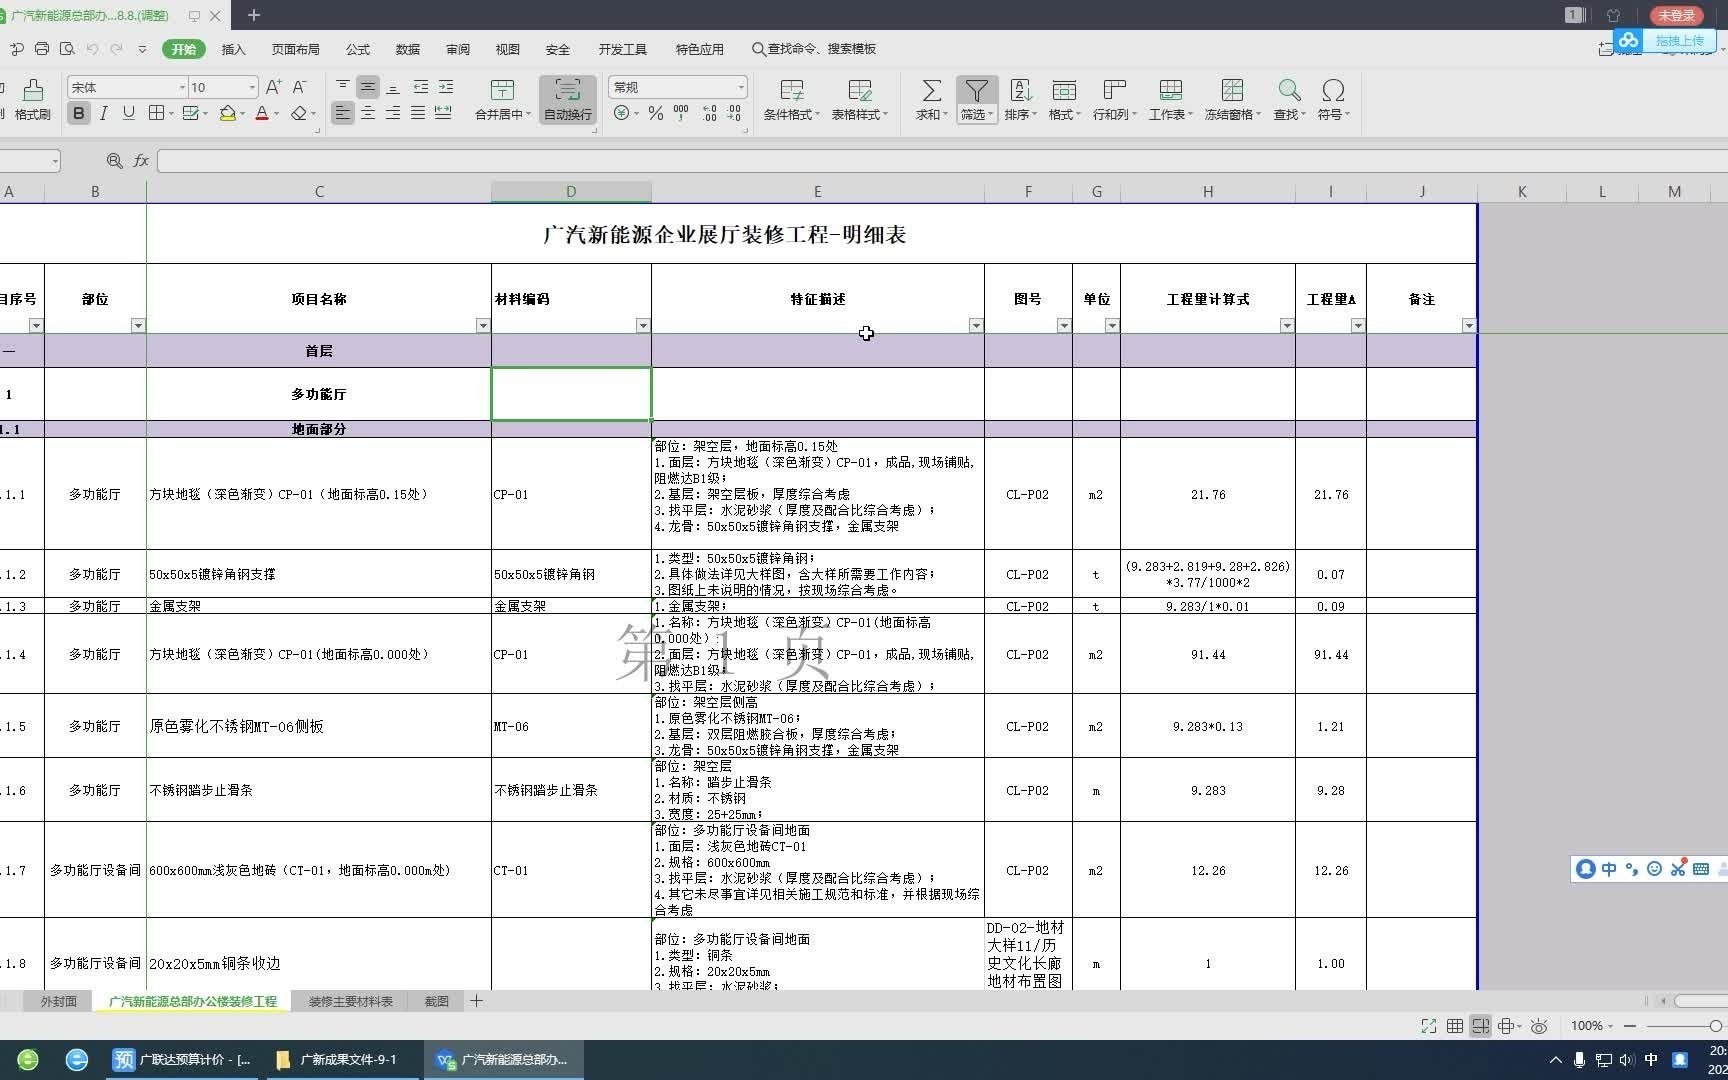1728x1080 pixels.
Task: Open filter dropdown for 单位 column
Action: pyautogui.click(x=1112, y=326)
